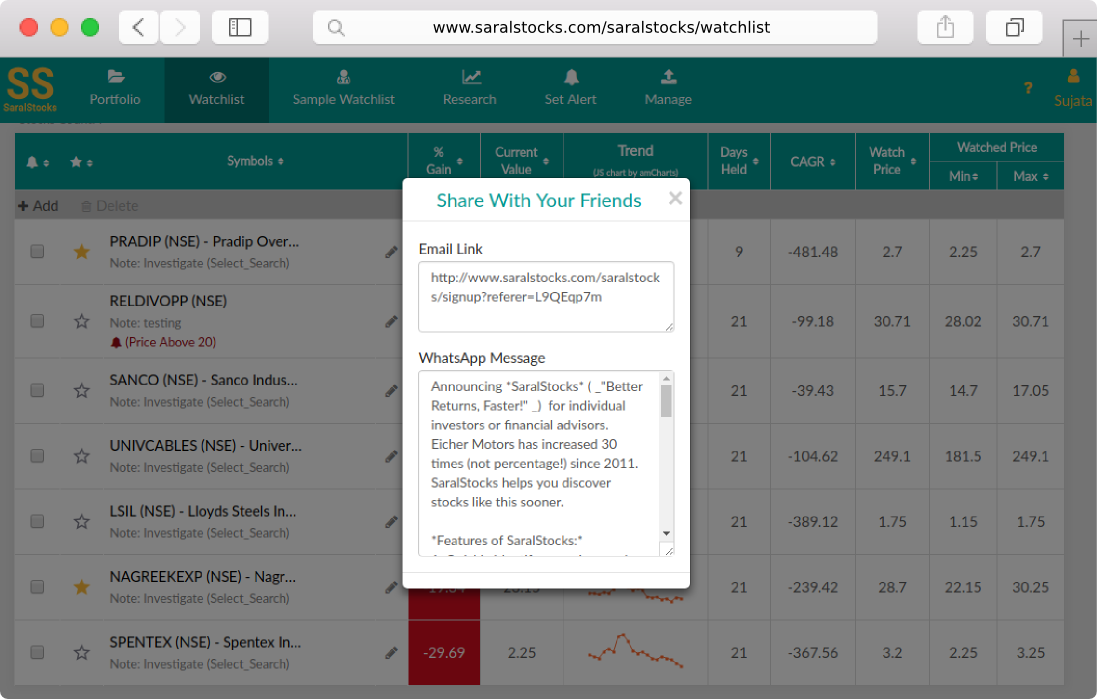Open the SANCO (NSE) stock link
The height and width of the screenshot is (699, 1097).
point(204,380)
